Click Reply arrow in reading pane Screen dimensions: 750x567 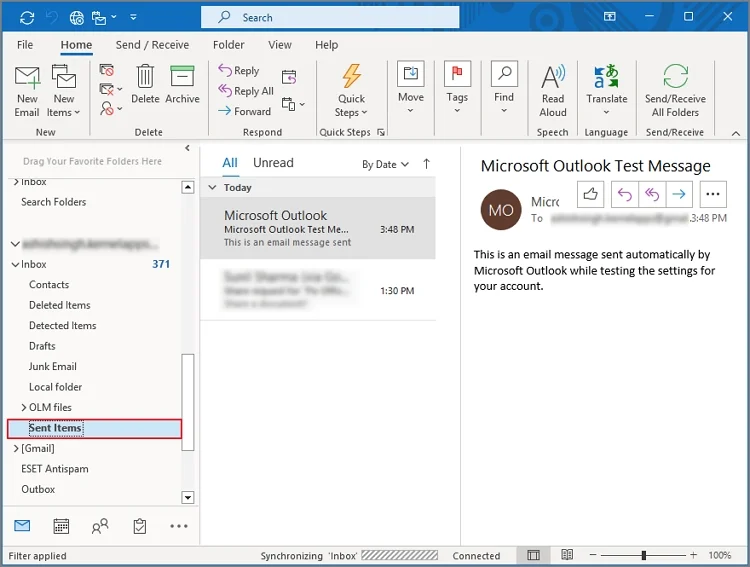coord(625,194)
